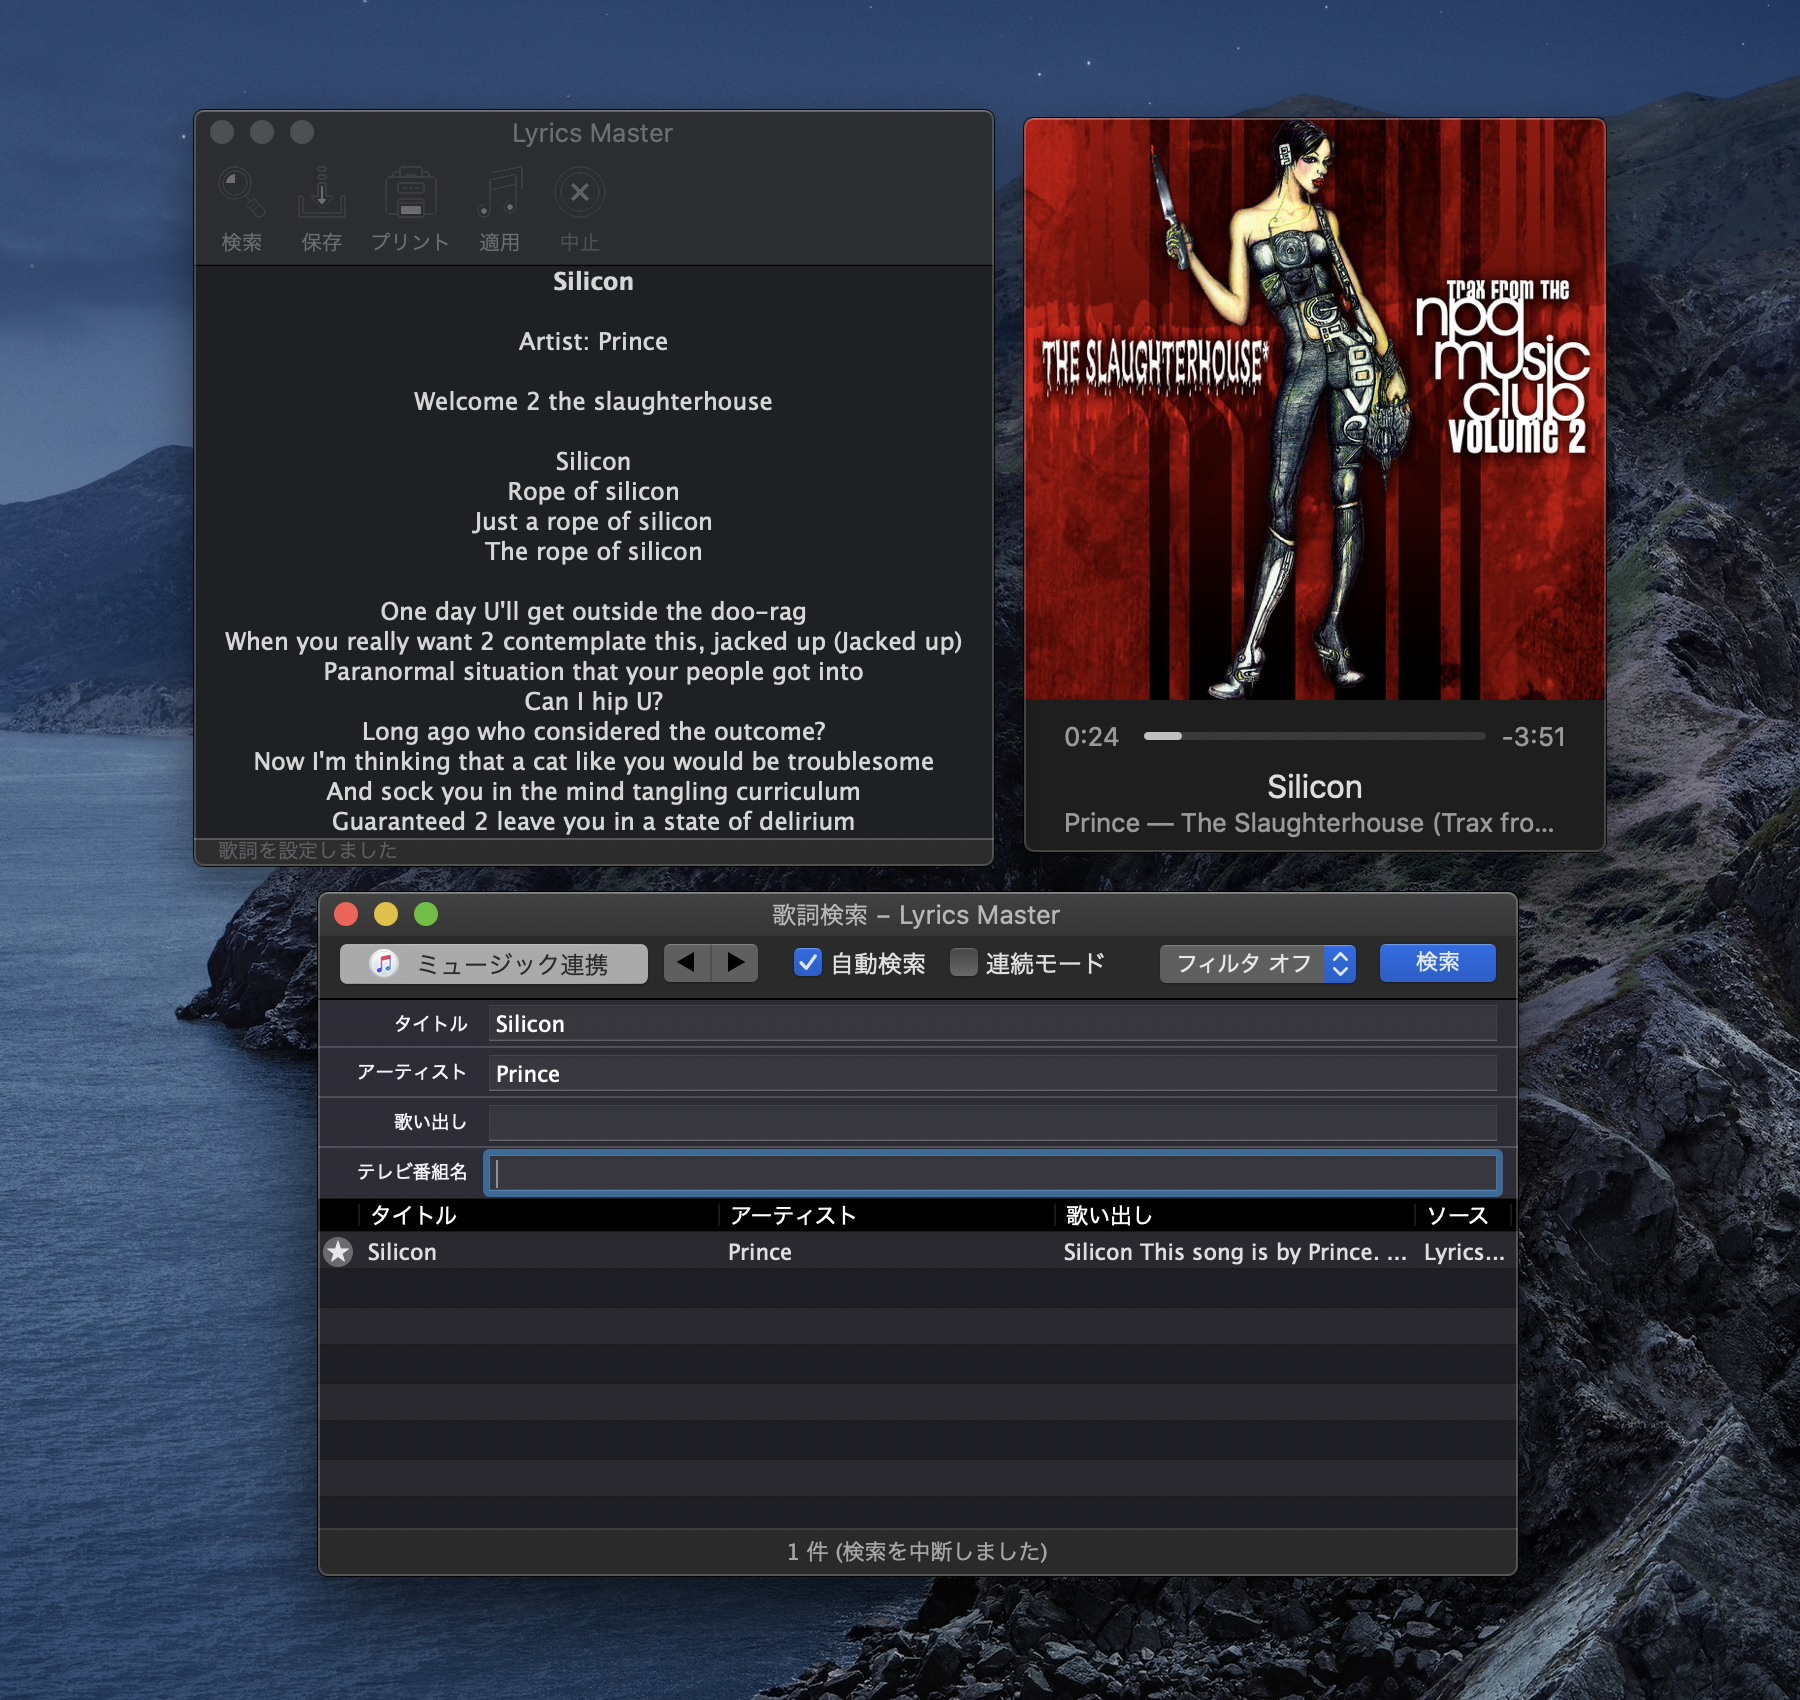Select the Silicon result row title
The height and width of the screenshot is (1700, 1800).
(x=402, y=1252)
